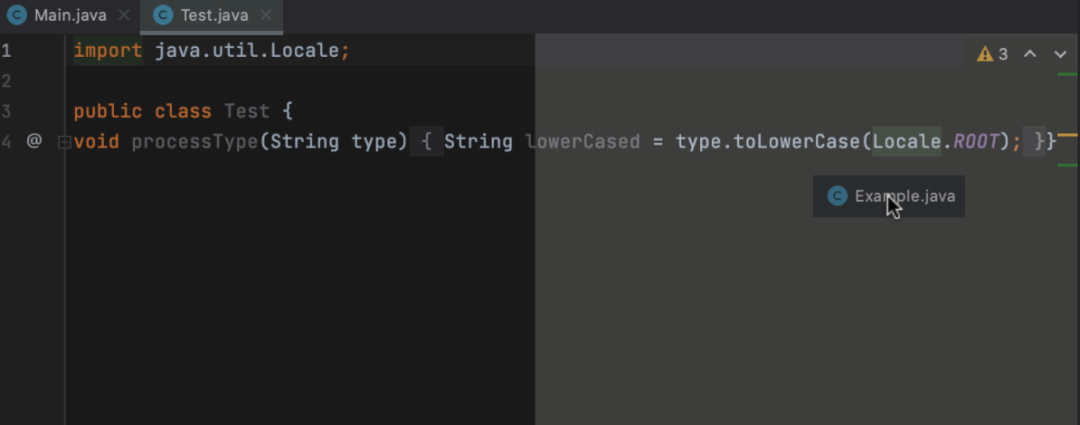The height and width of the screenshot is (425, 1080).
Task: Click the Locale.ROOT constant in code
Action: pyautogui.click(x=975, y=141)
